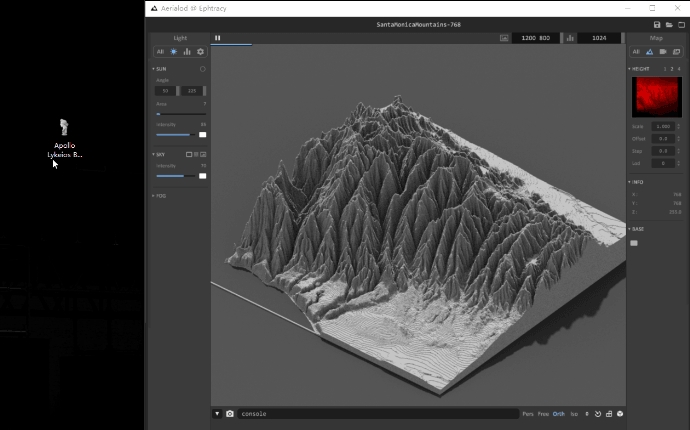The height and width of the screenshot is (430, 690).
Task: Click the red heightmap thumbnail
Action: click(x=655, y=98)
